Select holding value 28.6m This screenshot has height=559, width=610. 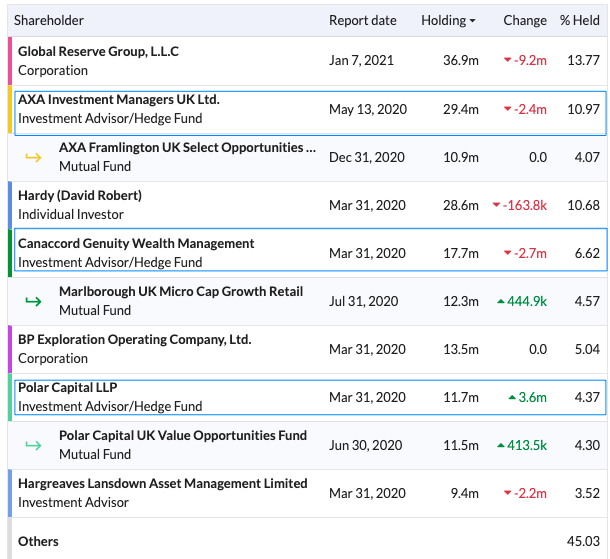461,205
